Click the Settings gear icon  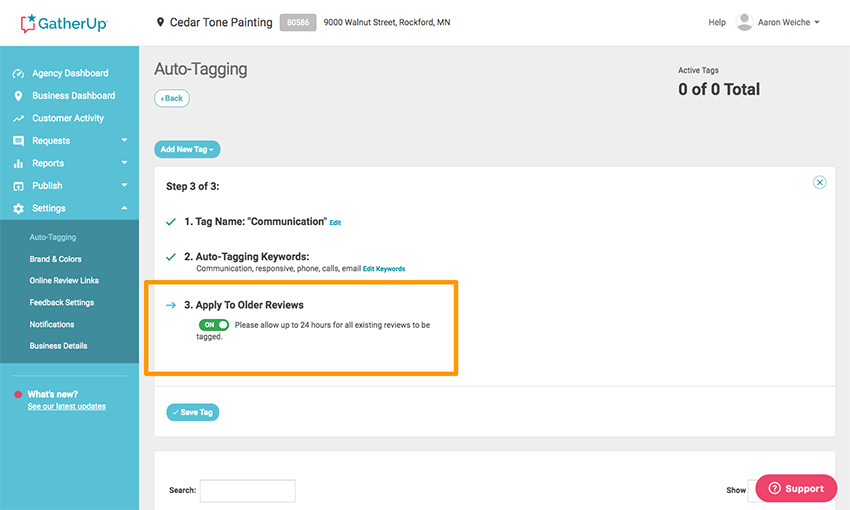pyautogui.click(x=18, y=209)
